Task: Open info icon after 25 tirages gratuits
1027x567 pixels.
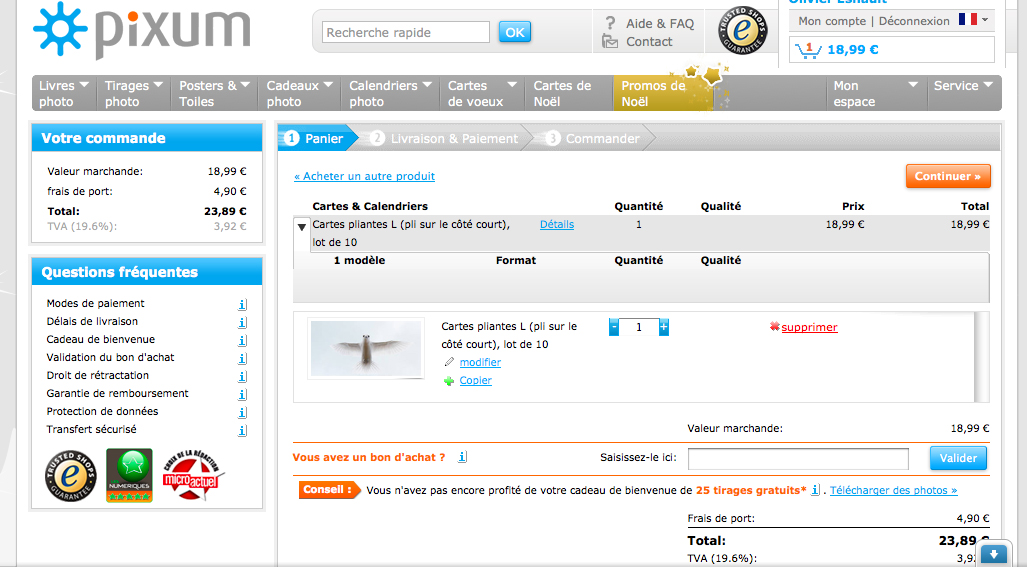Action: pyautogui.click(x=815, y=490)
